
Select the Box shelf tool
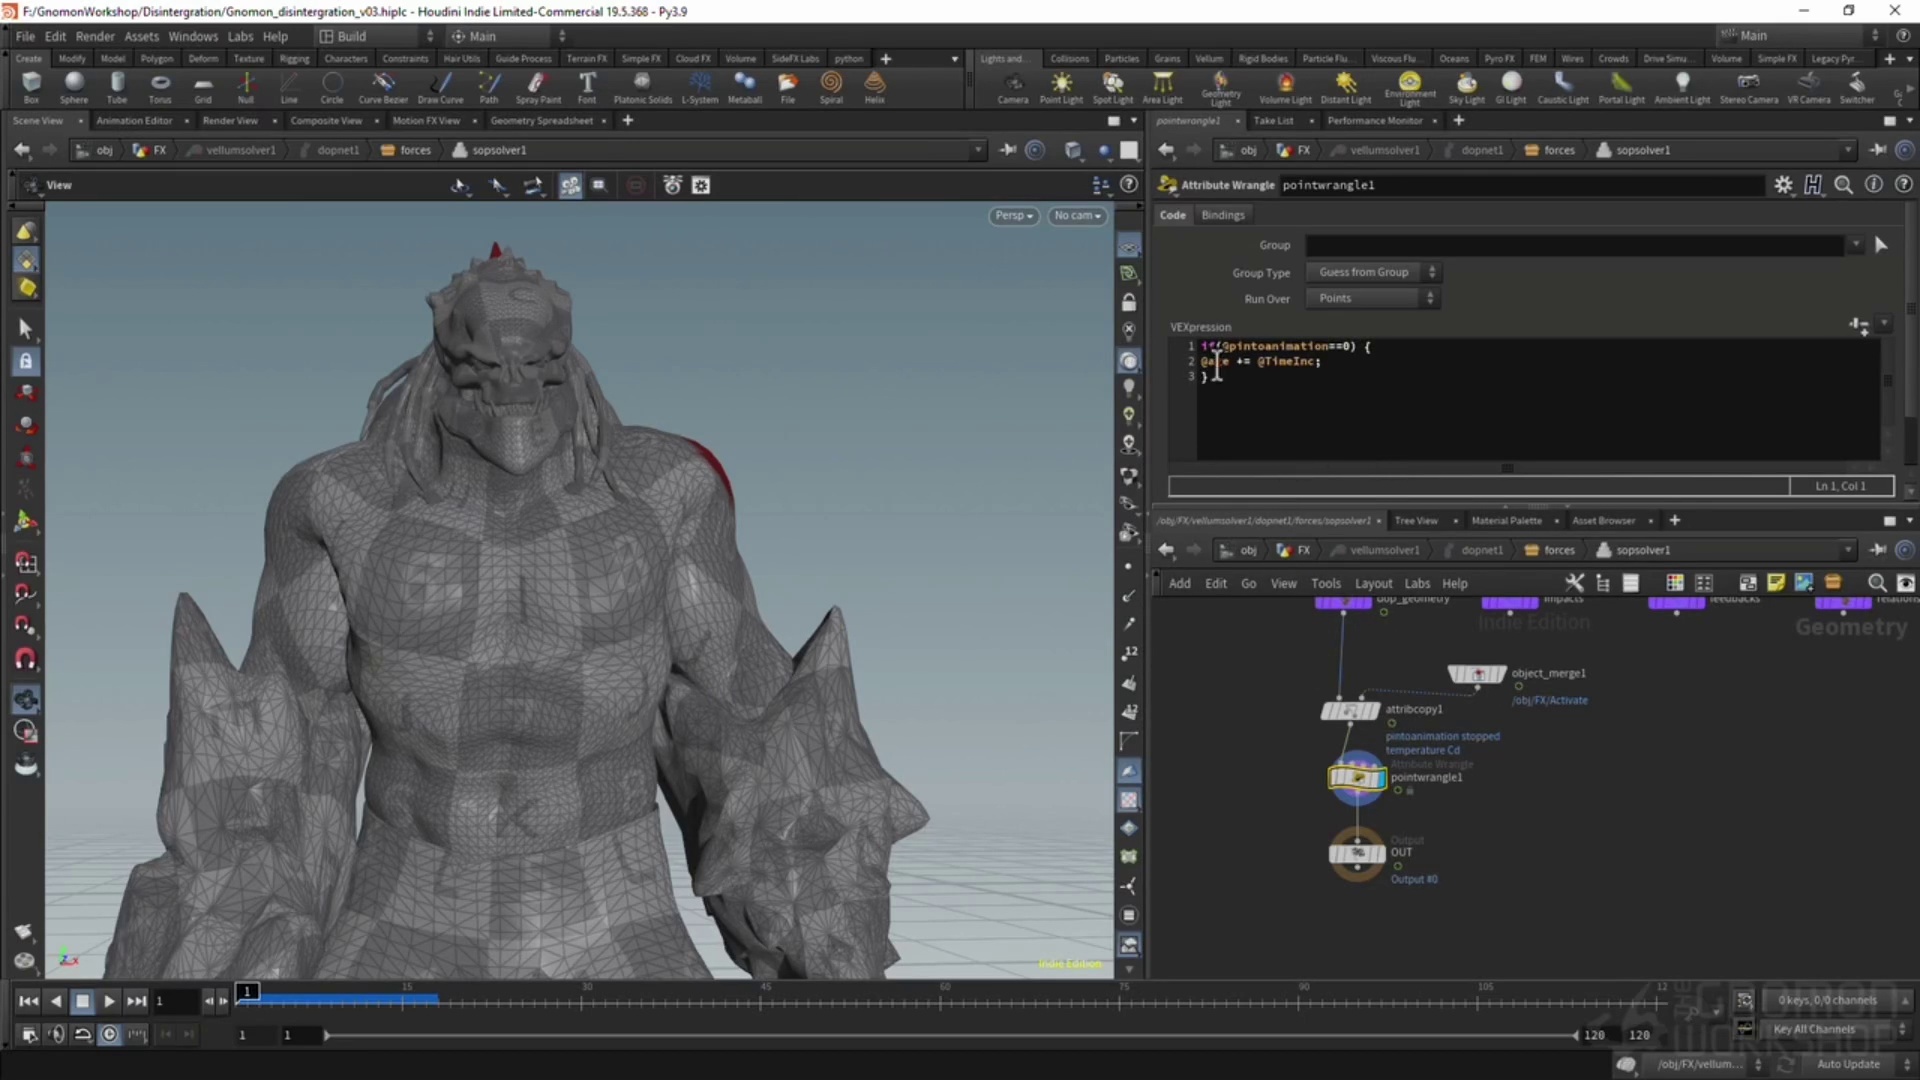point(31,87)
